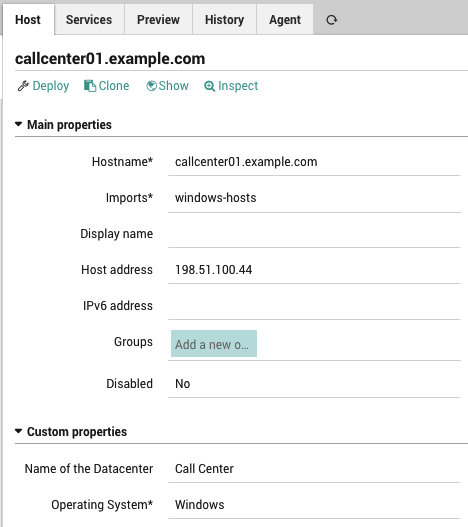Click the Imports* label
This screenshot has height=527, width=468.
pos(129,198)
